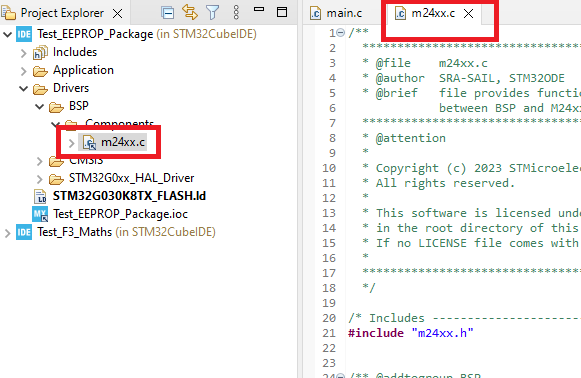This screenshot has width=581, height=378.
Task: Click the C file icon on m24xx.c tab
Action: pyautogui.click(x=401, y=14)
